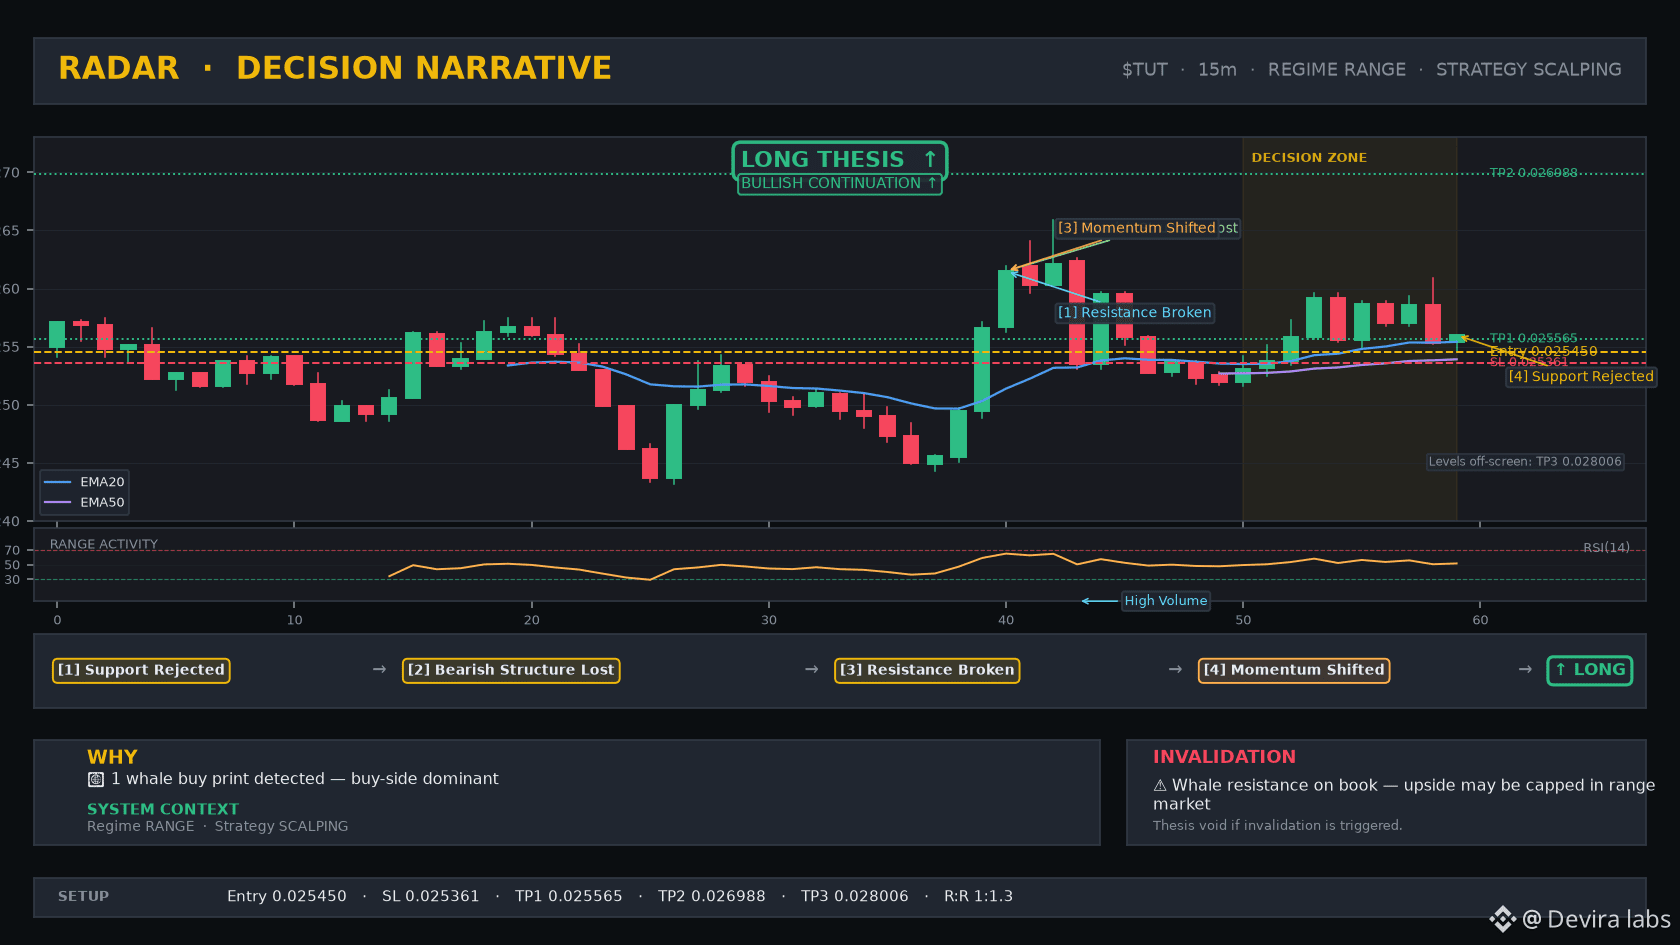Viewport: 1680px width, 945px height.
Task: Click the STRATEGY SCALPING header text
Action: [x=1529, y=70]
